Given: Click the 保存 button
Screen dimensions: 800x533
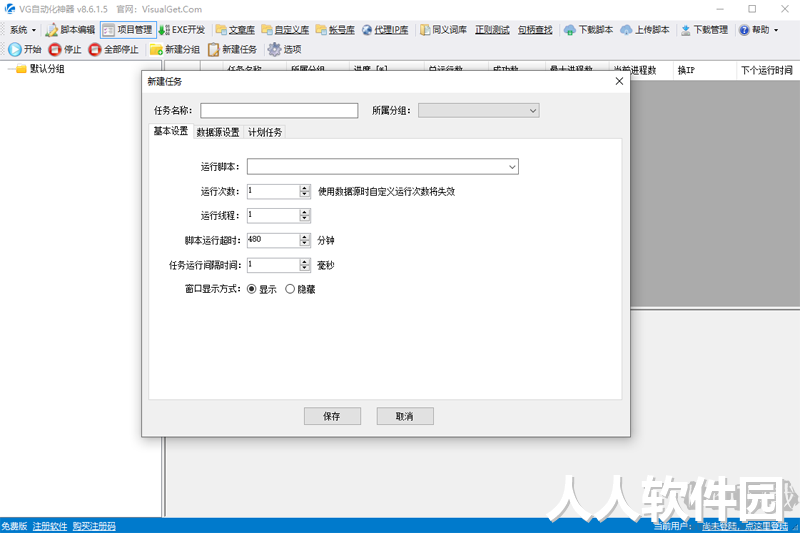Looking at the screenshot, I should pos(332,416).
